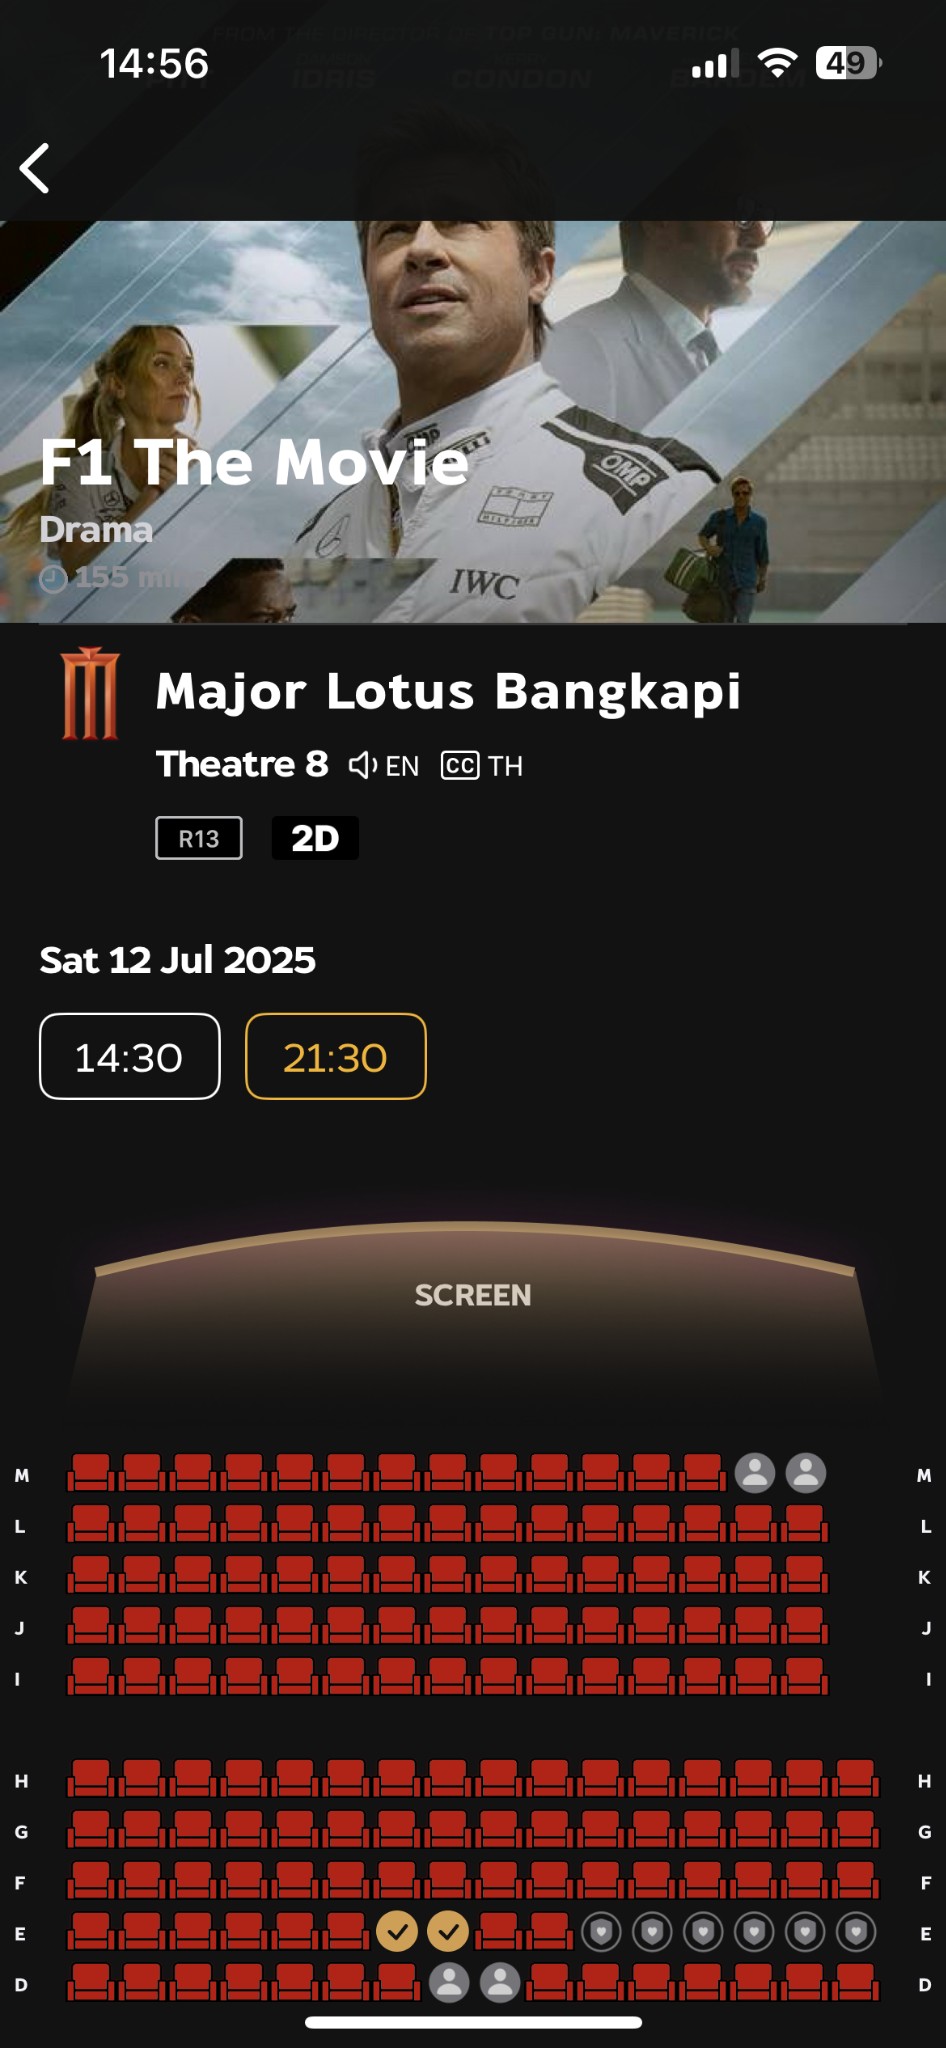Tap the first shield-blocked seat in row E
The image size is (946, 2048).
601,1932
